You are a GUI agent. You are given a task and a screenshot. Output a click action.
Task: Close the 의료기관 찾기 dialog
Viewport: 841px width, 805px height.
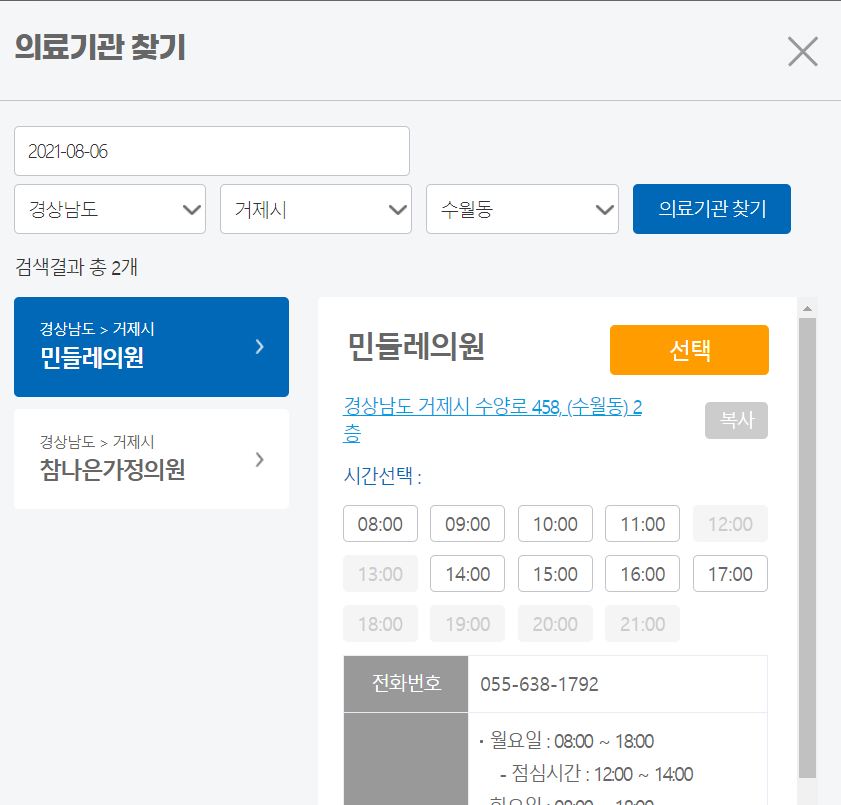pos(802,51)
